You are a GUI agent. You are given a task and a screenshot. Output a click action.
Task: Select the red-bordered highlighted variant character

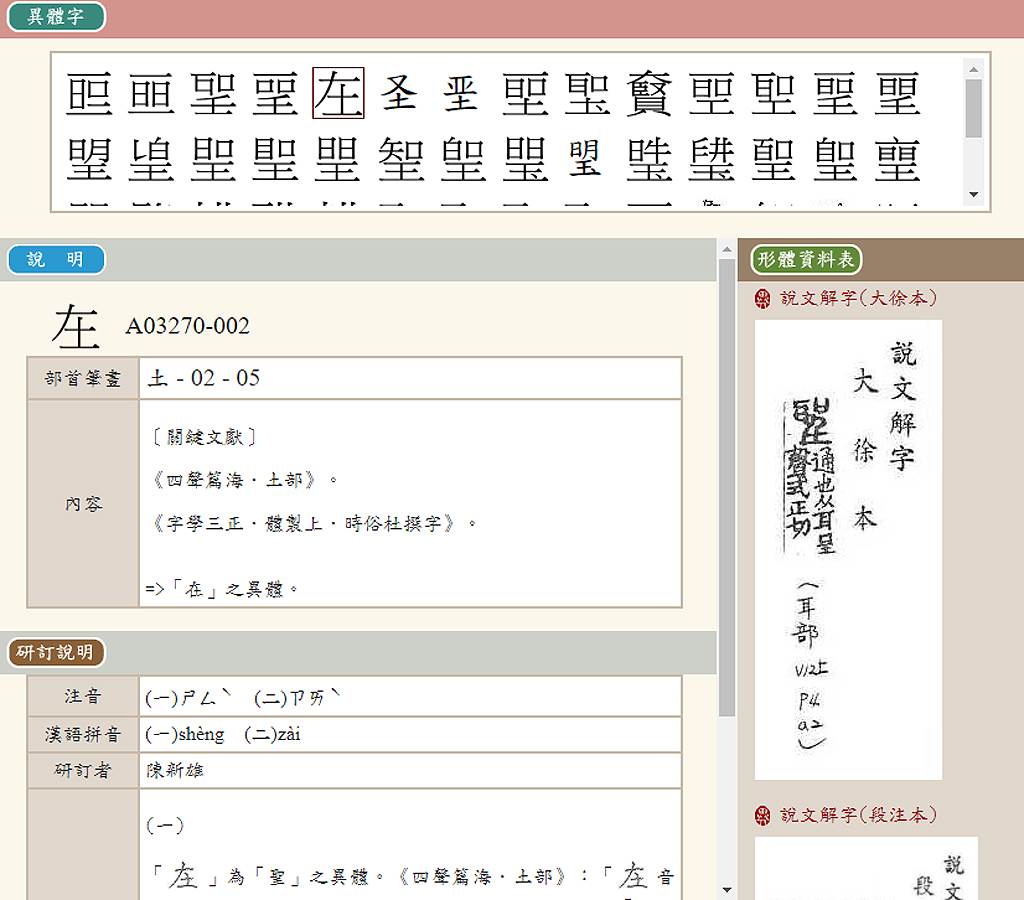click(x=338, y=93)
